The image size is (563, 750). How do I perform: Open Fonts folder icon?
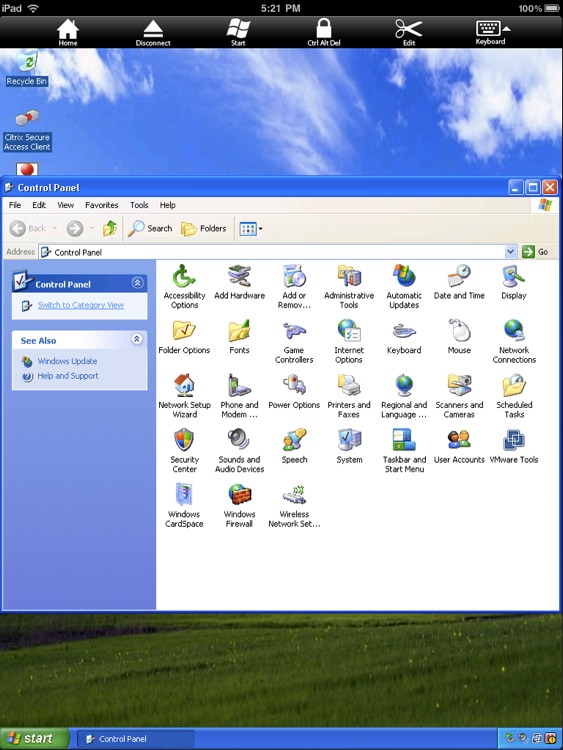coord(239,337)
